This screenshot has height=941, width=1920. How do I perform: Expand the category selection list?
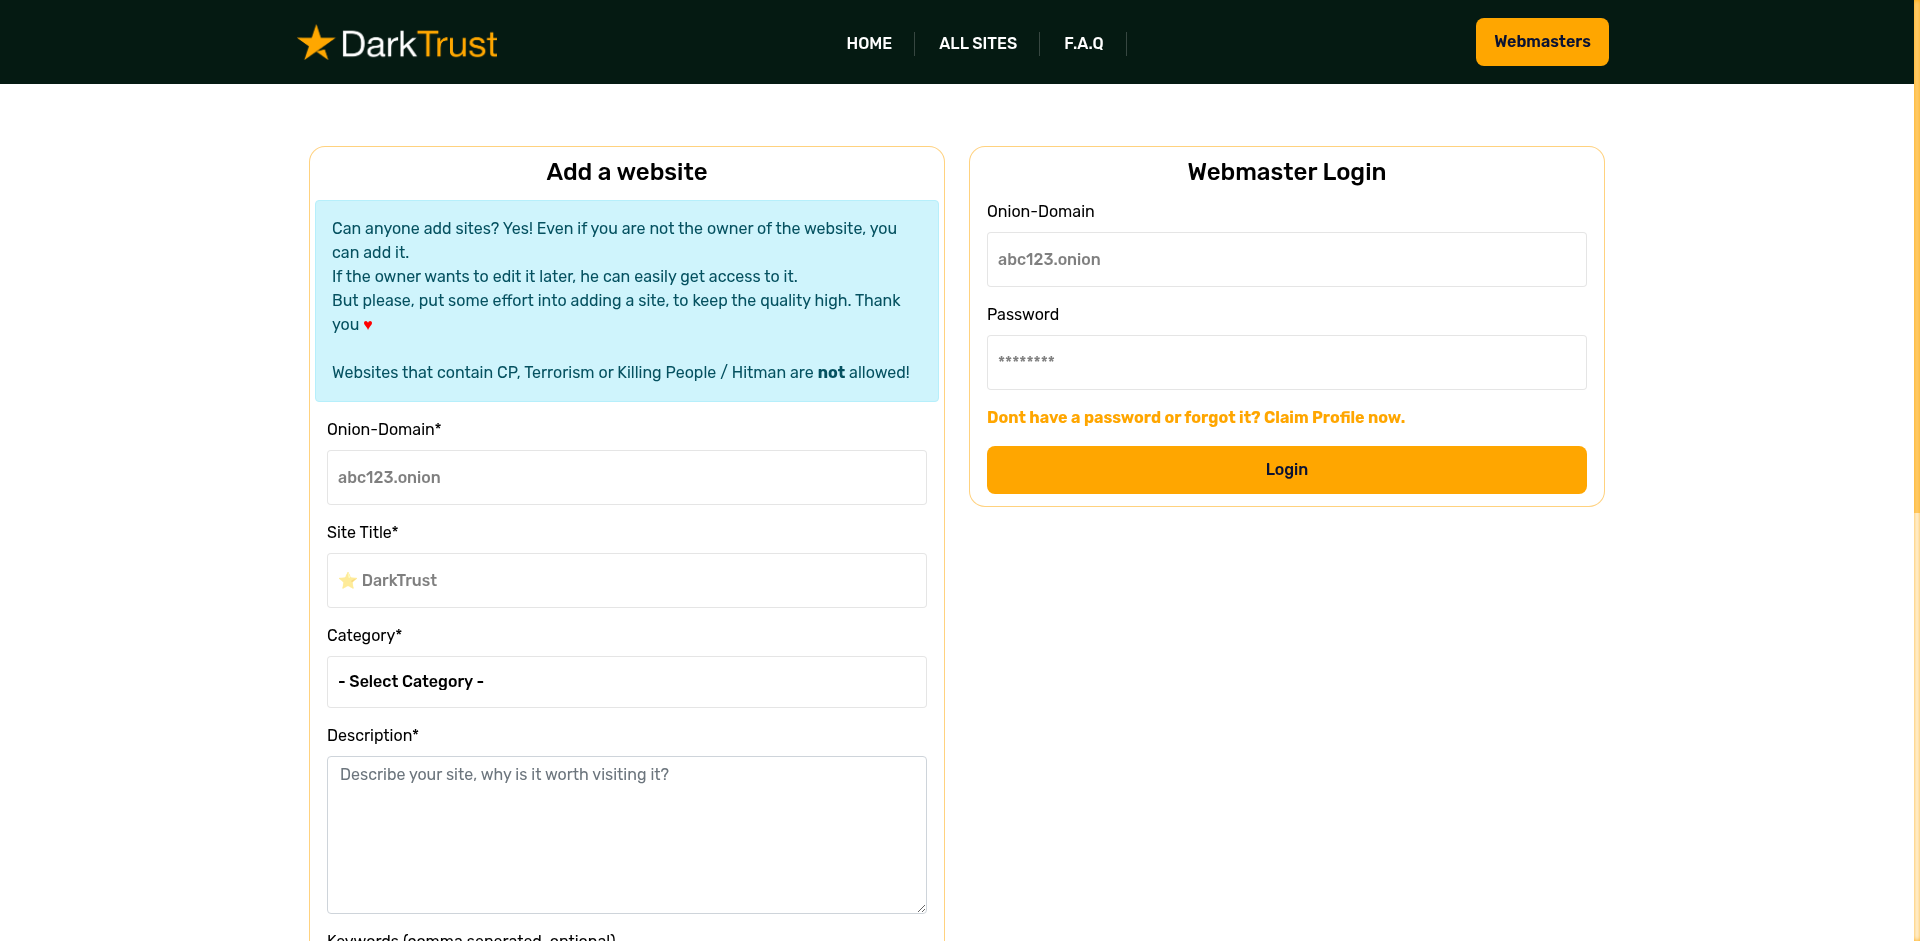click(626, 682)
